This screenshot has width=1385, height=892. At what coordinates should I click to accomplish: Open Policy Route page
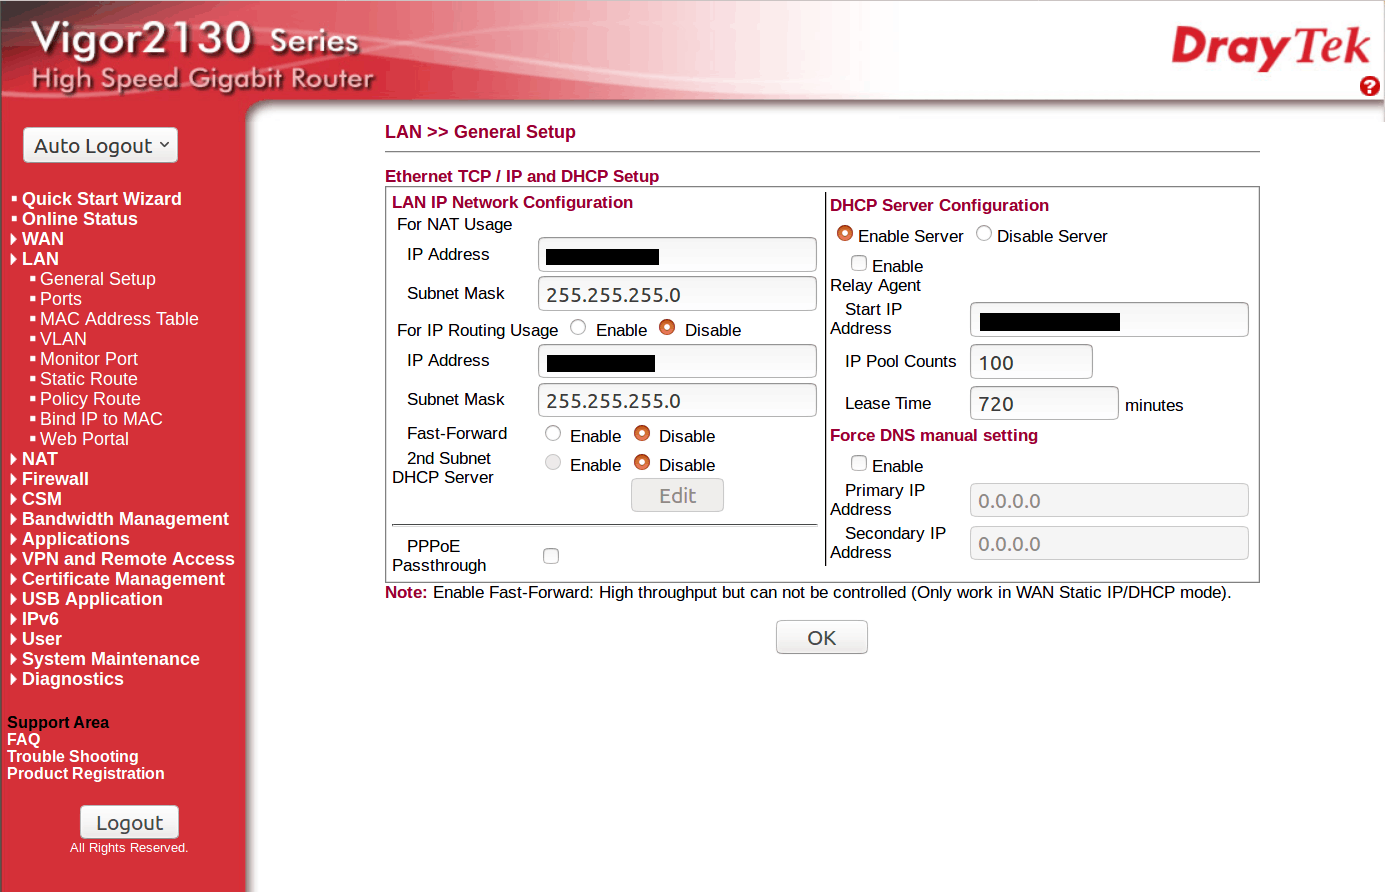[x=90, y=399]
